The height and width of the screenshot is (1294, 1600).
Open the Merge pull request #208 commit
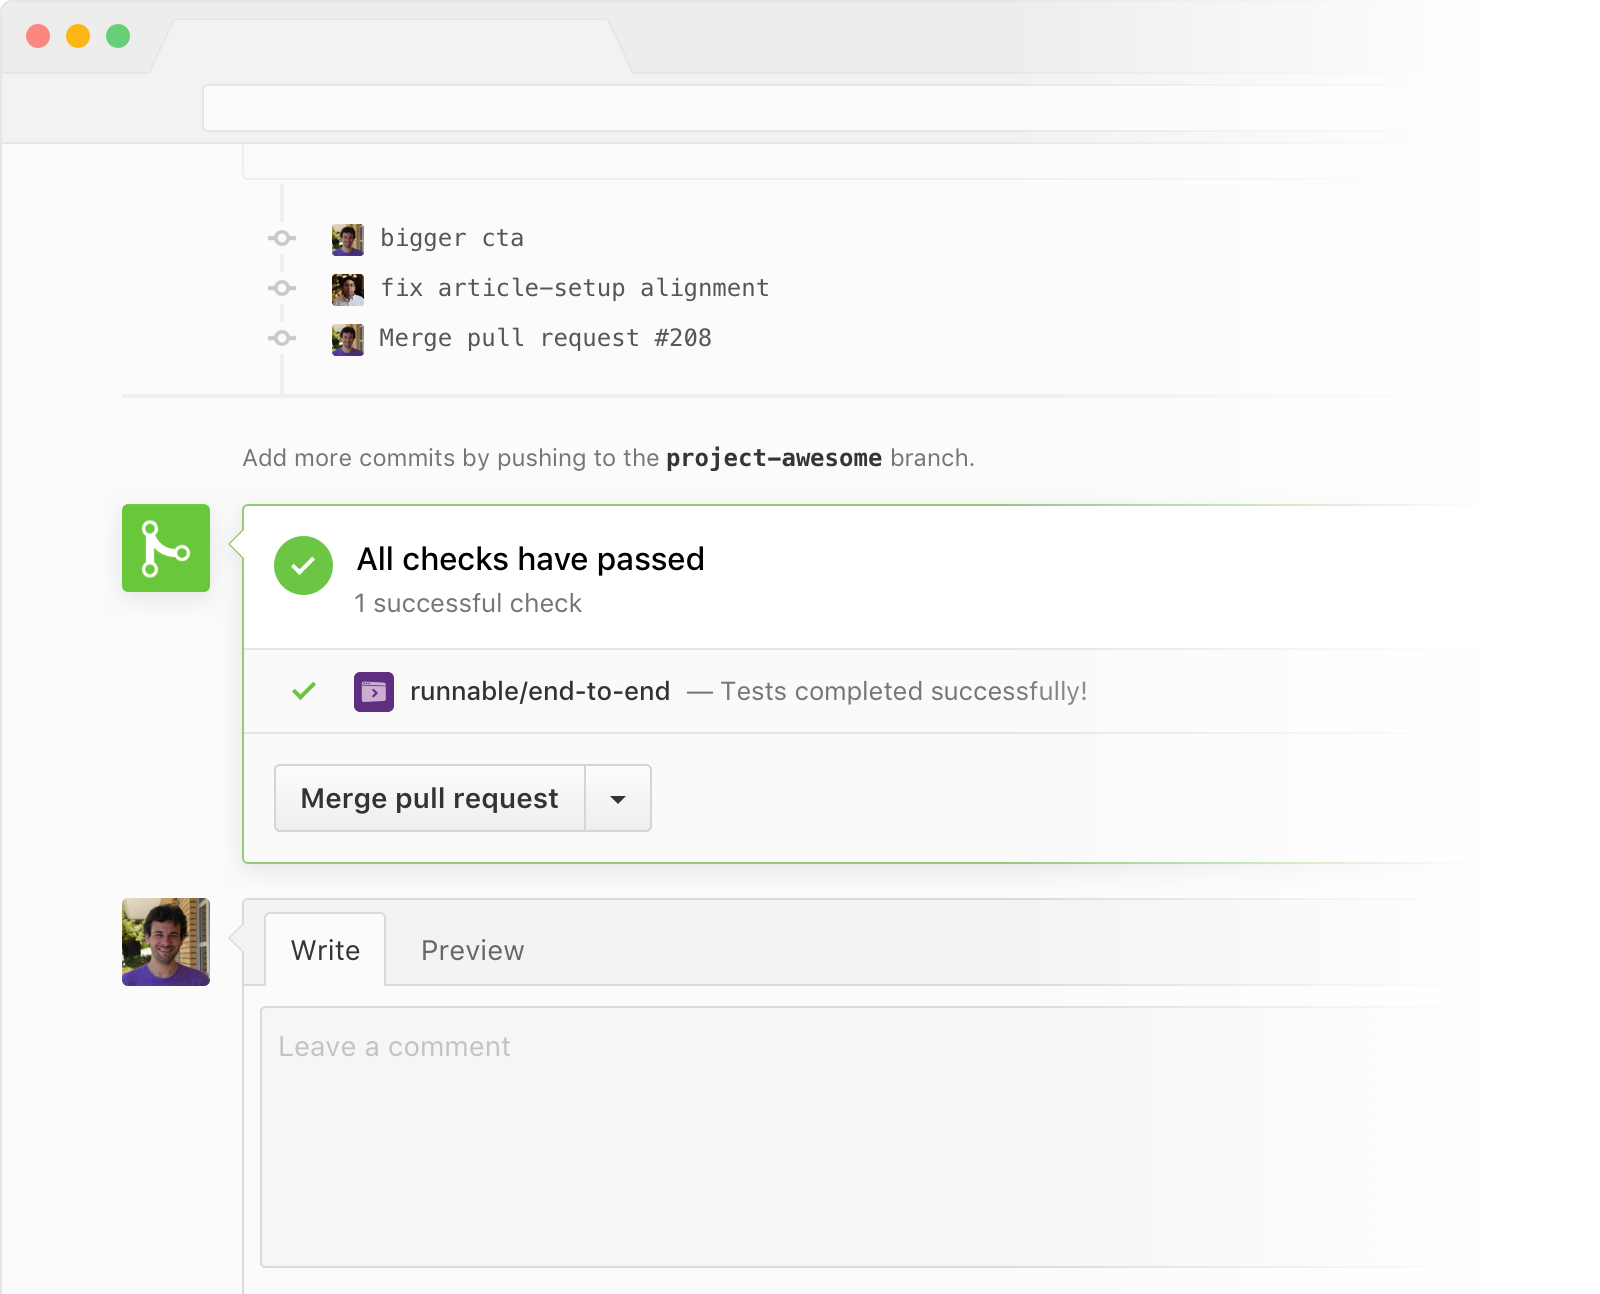pyautogui.click(x=545, y=338)
